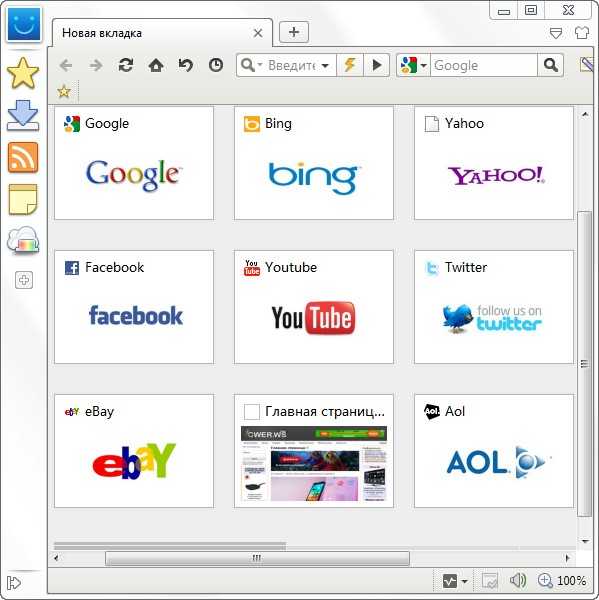Click the scroll right arrow
599x600 pixels.
coord(568,558)
